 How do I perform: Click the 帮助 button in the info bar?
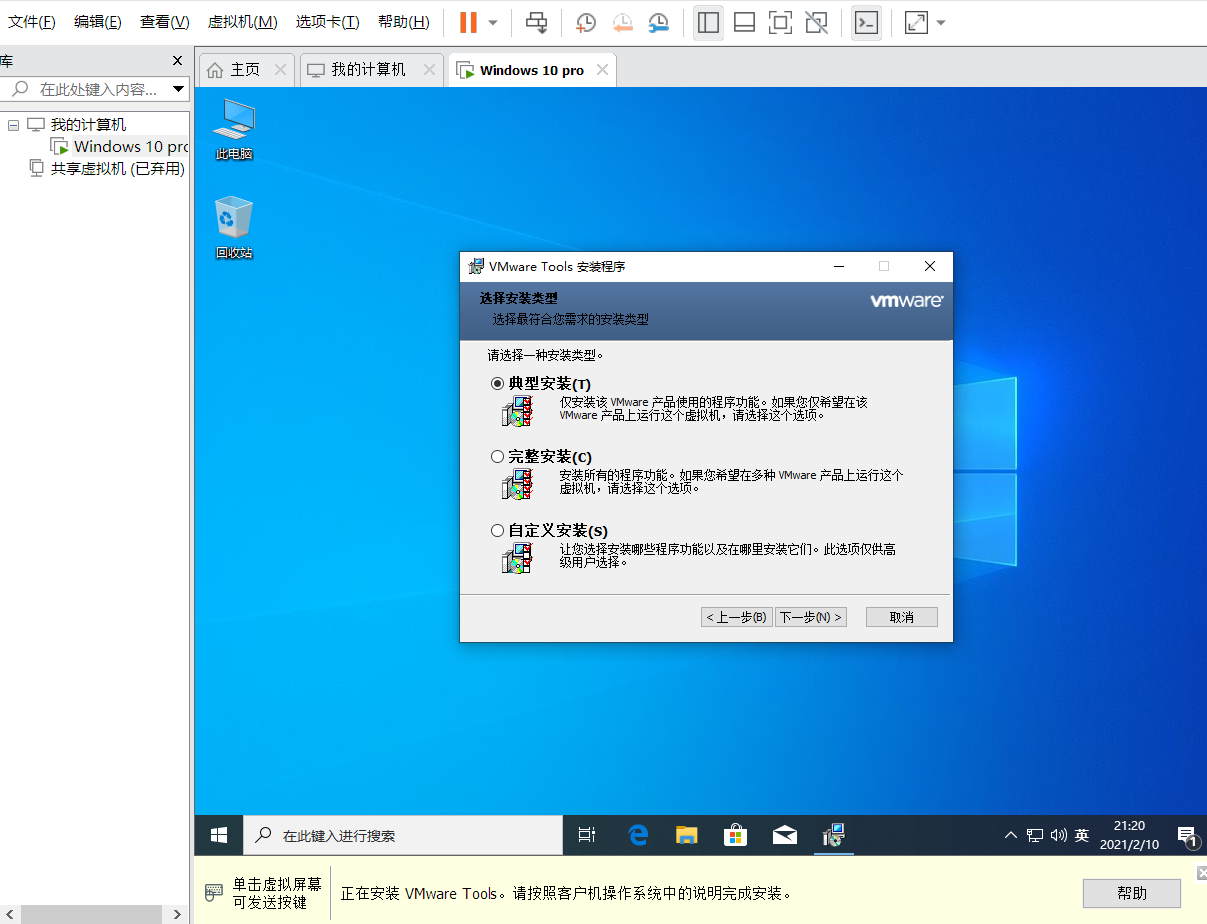1132,893
